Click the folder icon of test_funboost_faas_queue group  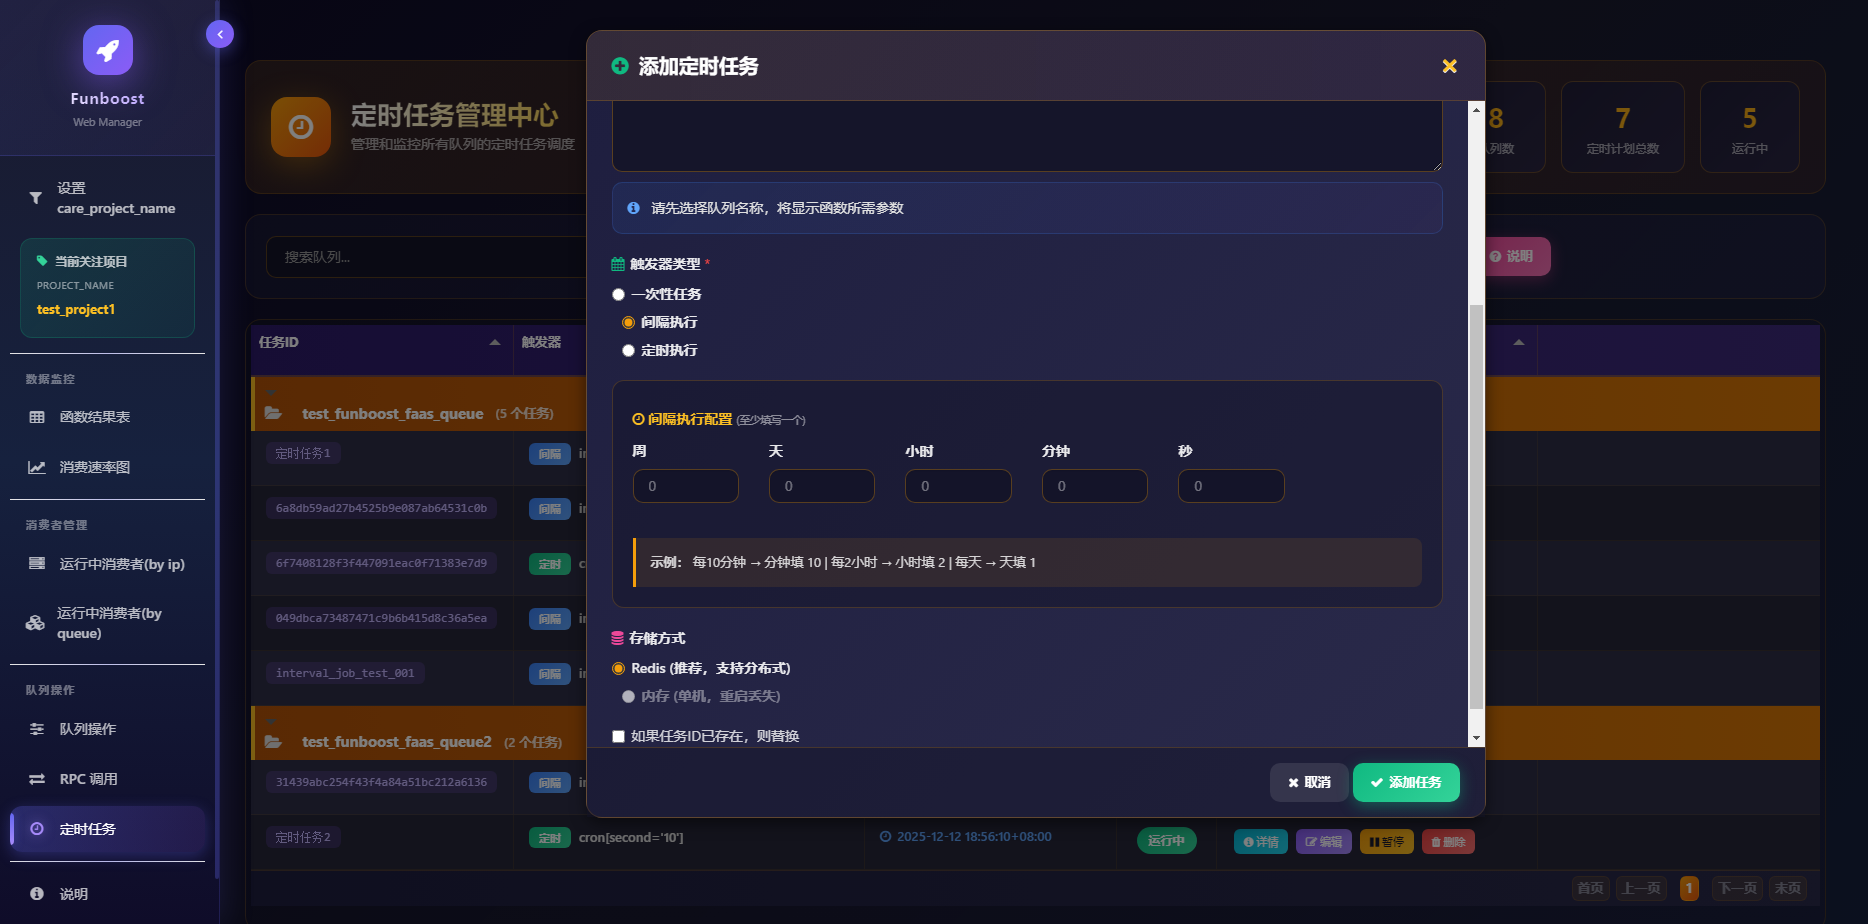coord(272,413)
